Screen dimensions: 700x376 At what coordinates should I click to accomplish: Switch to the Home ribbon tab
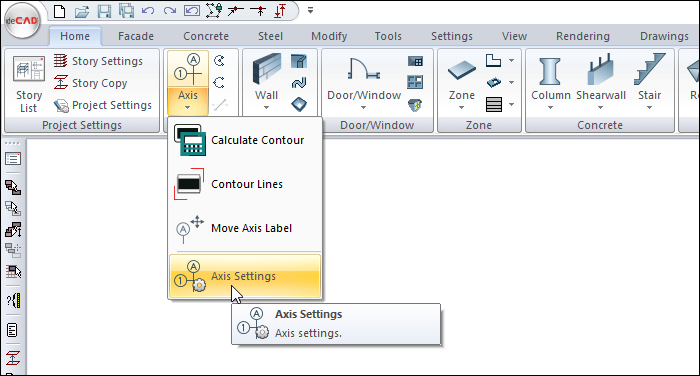(x=75, y=36)
